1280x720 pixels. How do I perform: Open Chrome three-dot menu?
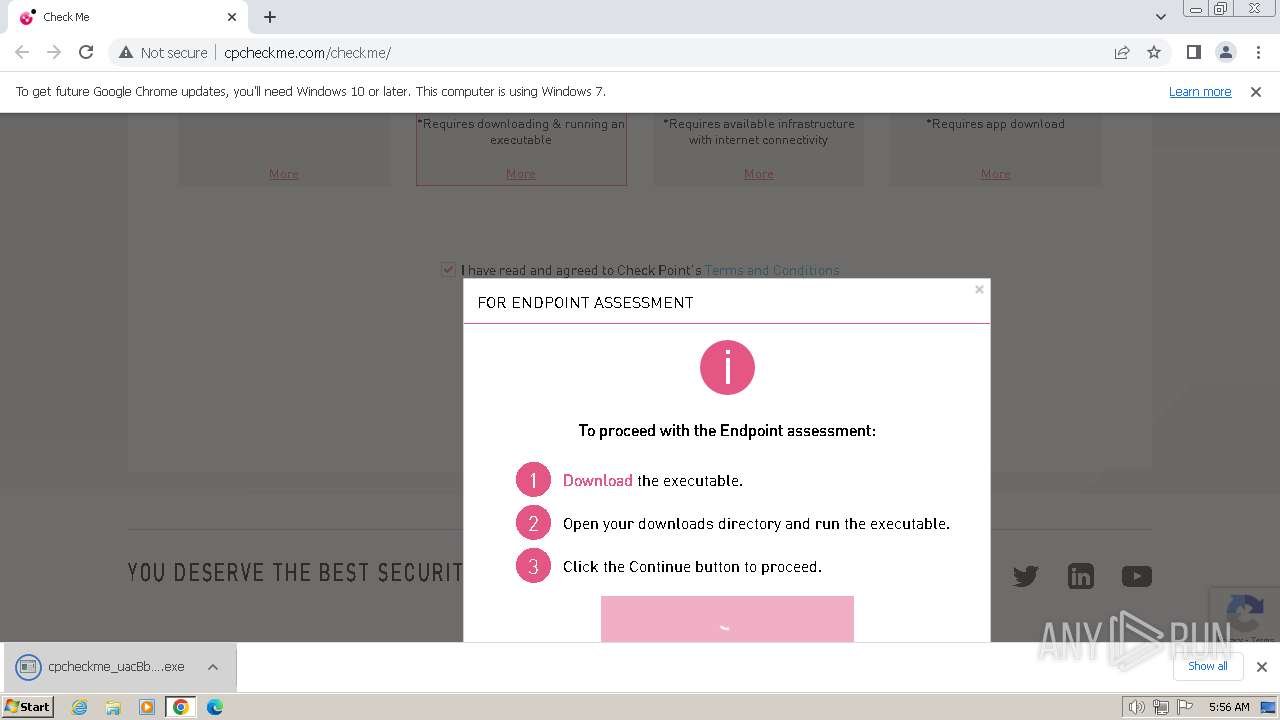[1258, 52]
